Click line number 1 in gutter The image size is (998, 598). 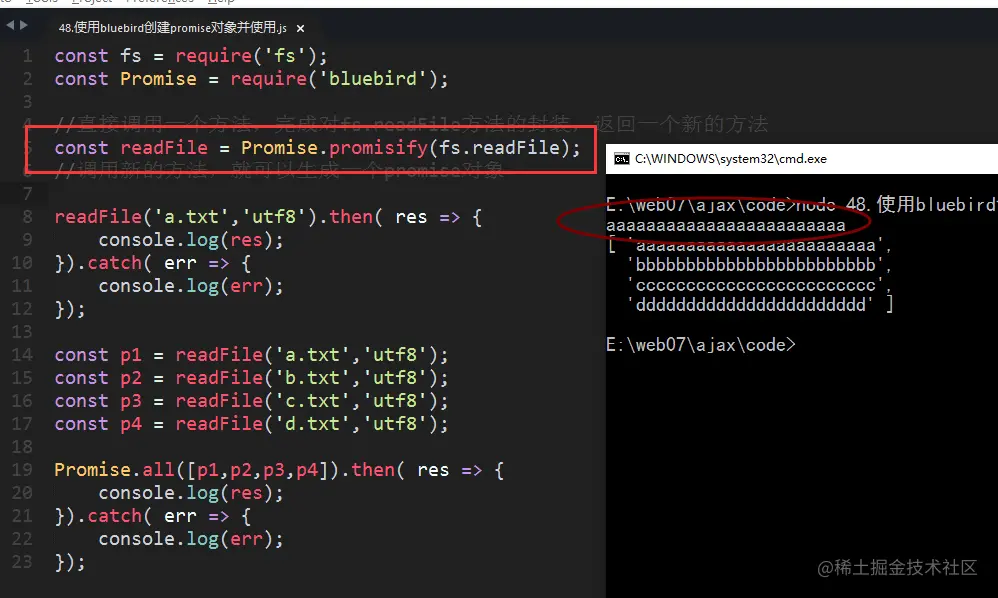pyautogui.click(x=27, y=56)
